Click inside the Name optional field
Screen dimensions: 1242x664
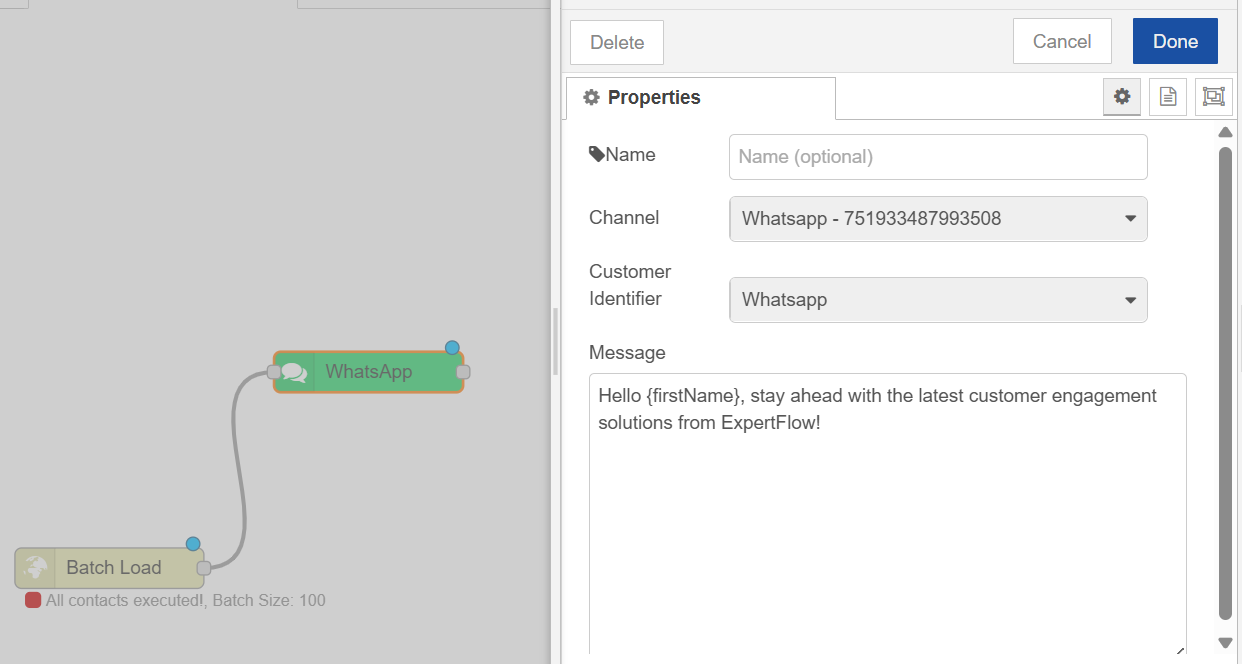pyautogui.click(x=937, y=156)
